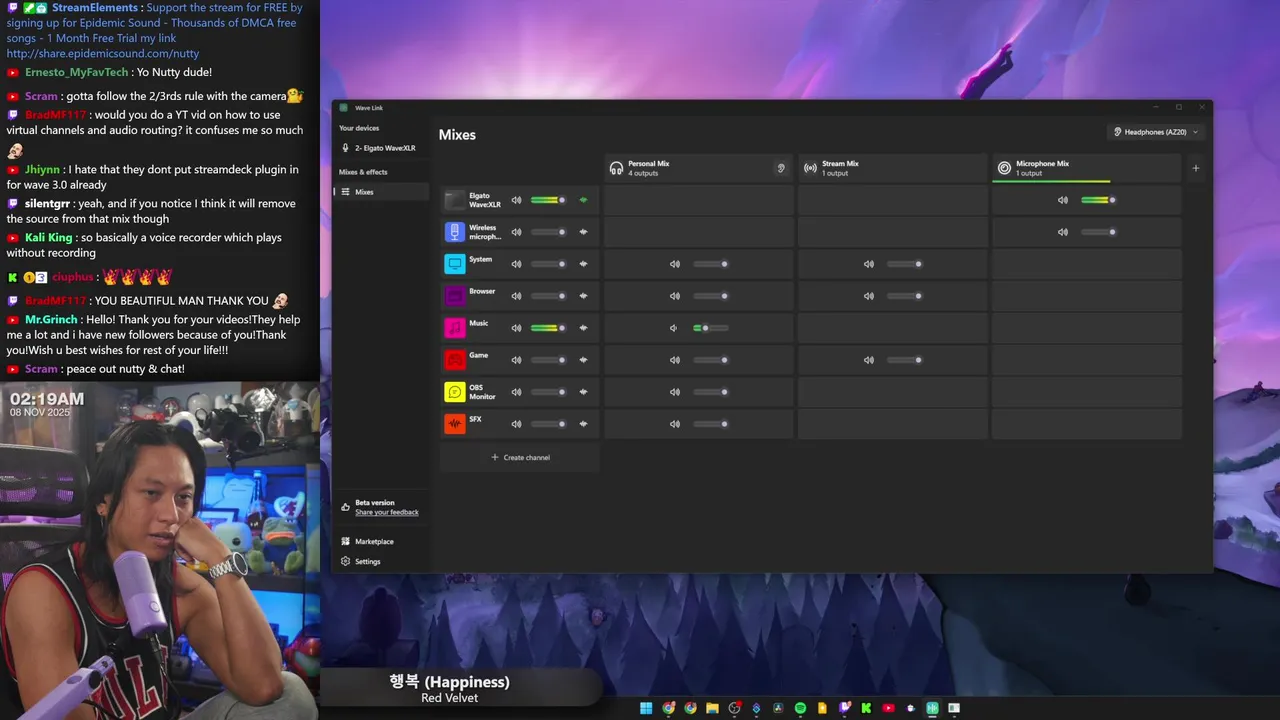The height and width of the screenshot is (720, 1280).
Task: Open the Twitch app in the taskbar
Action: pos(844,708)
